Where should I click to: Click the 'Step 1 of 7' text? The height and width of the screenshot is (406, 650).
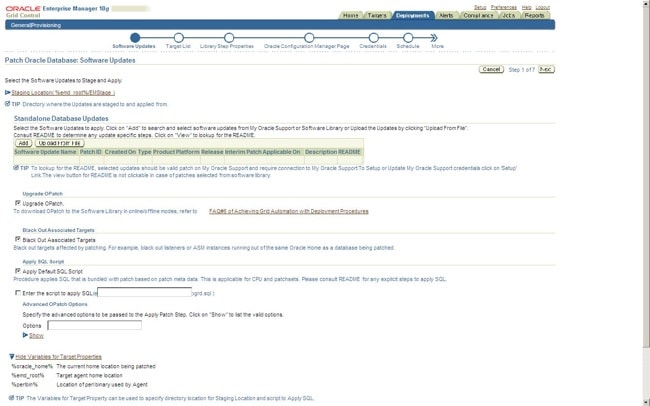522,70
